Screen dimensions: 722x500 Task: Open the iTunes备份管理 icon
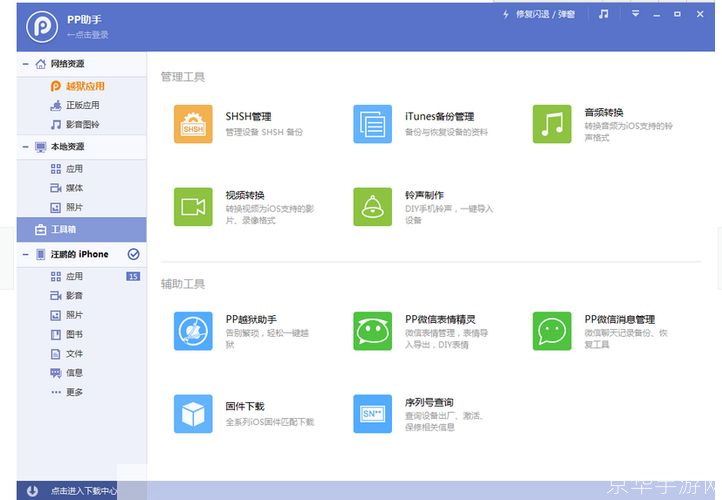tap(373, 124)
